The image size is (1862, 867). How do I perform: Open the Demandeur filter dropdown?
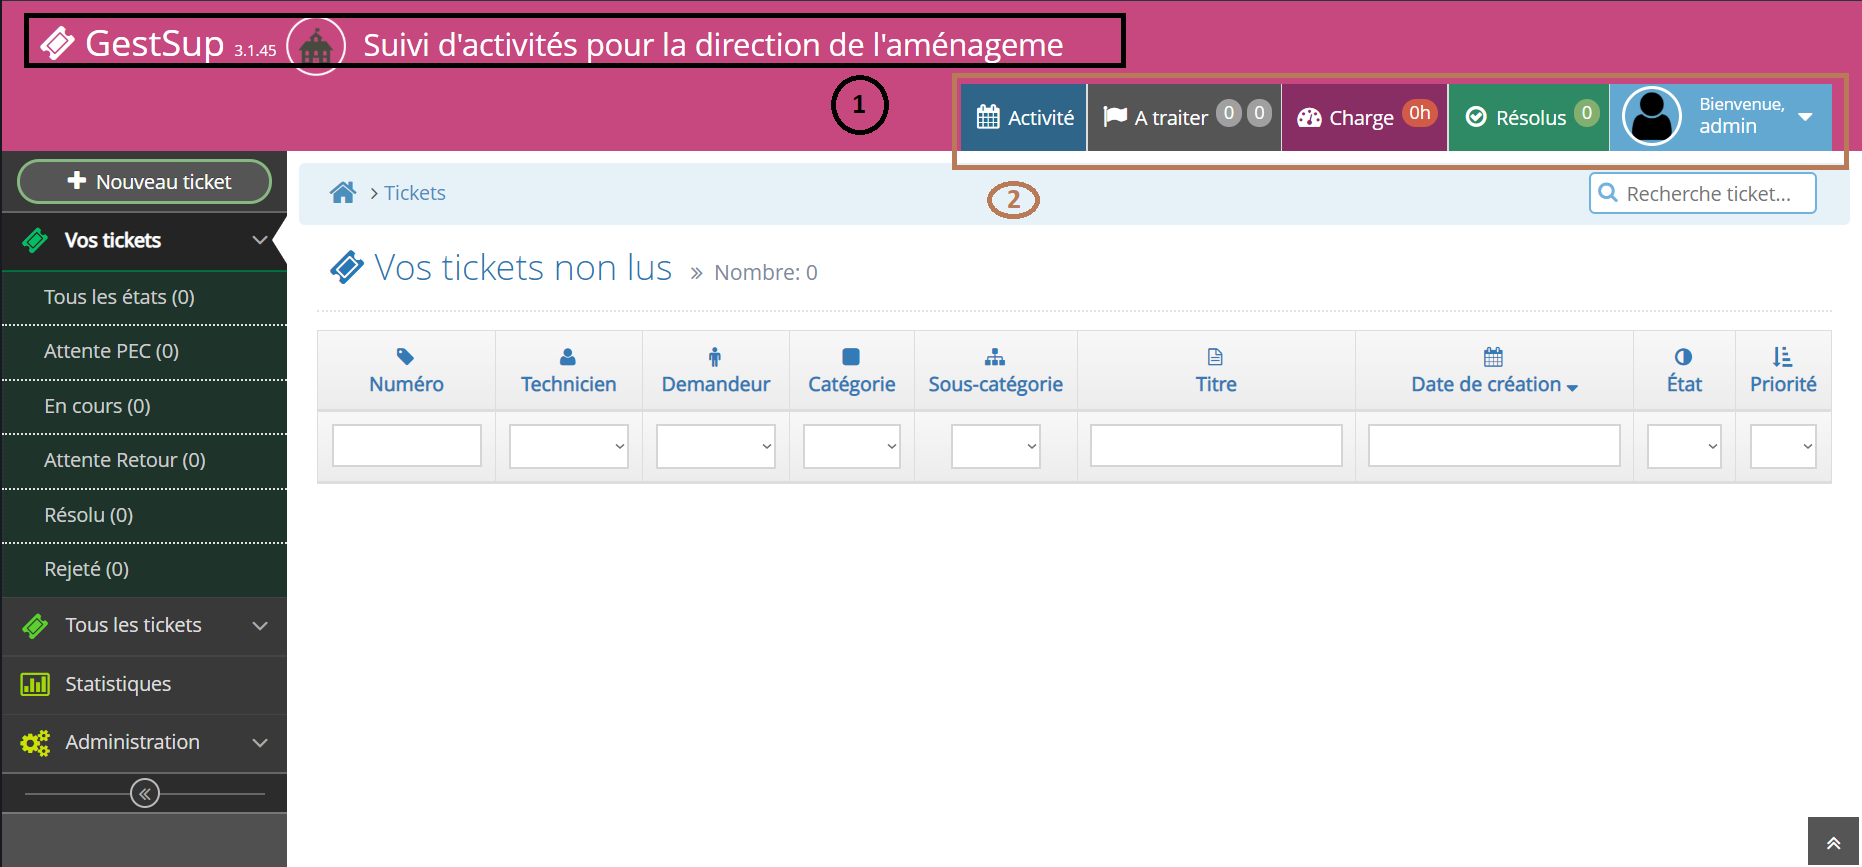point(716,446)
